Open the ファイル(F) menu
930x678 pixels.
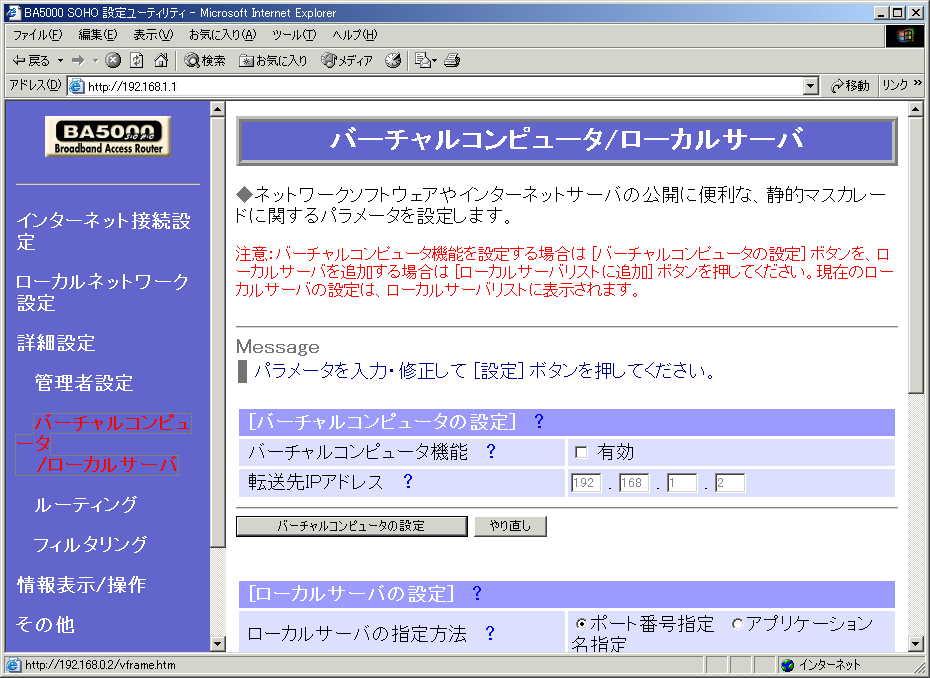point(37,35)
